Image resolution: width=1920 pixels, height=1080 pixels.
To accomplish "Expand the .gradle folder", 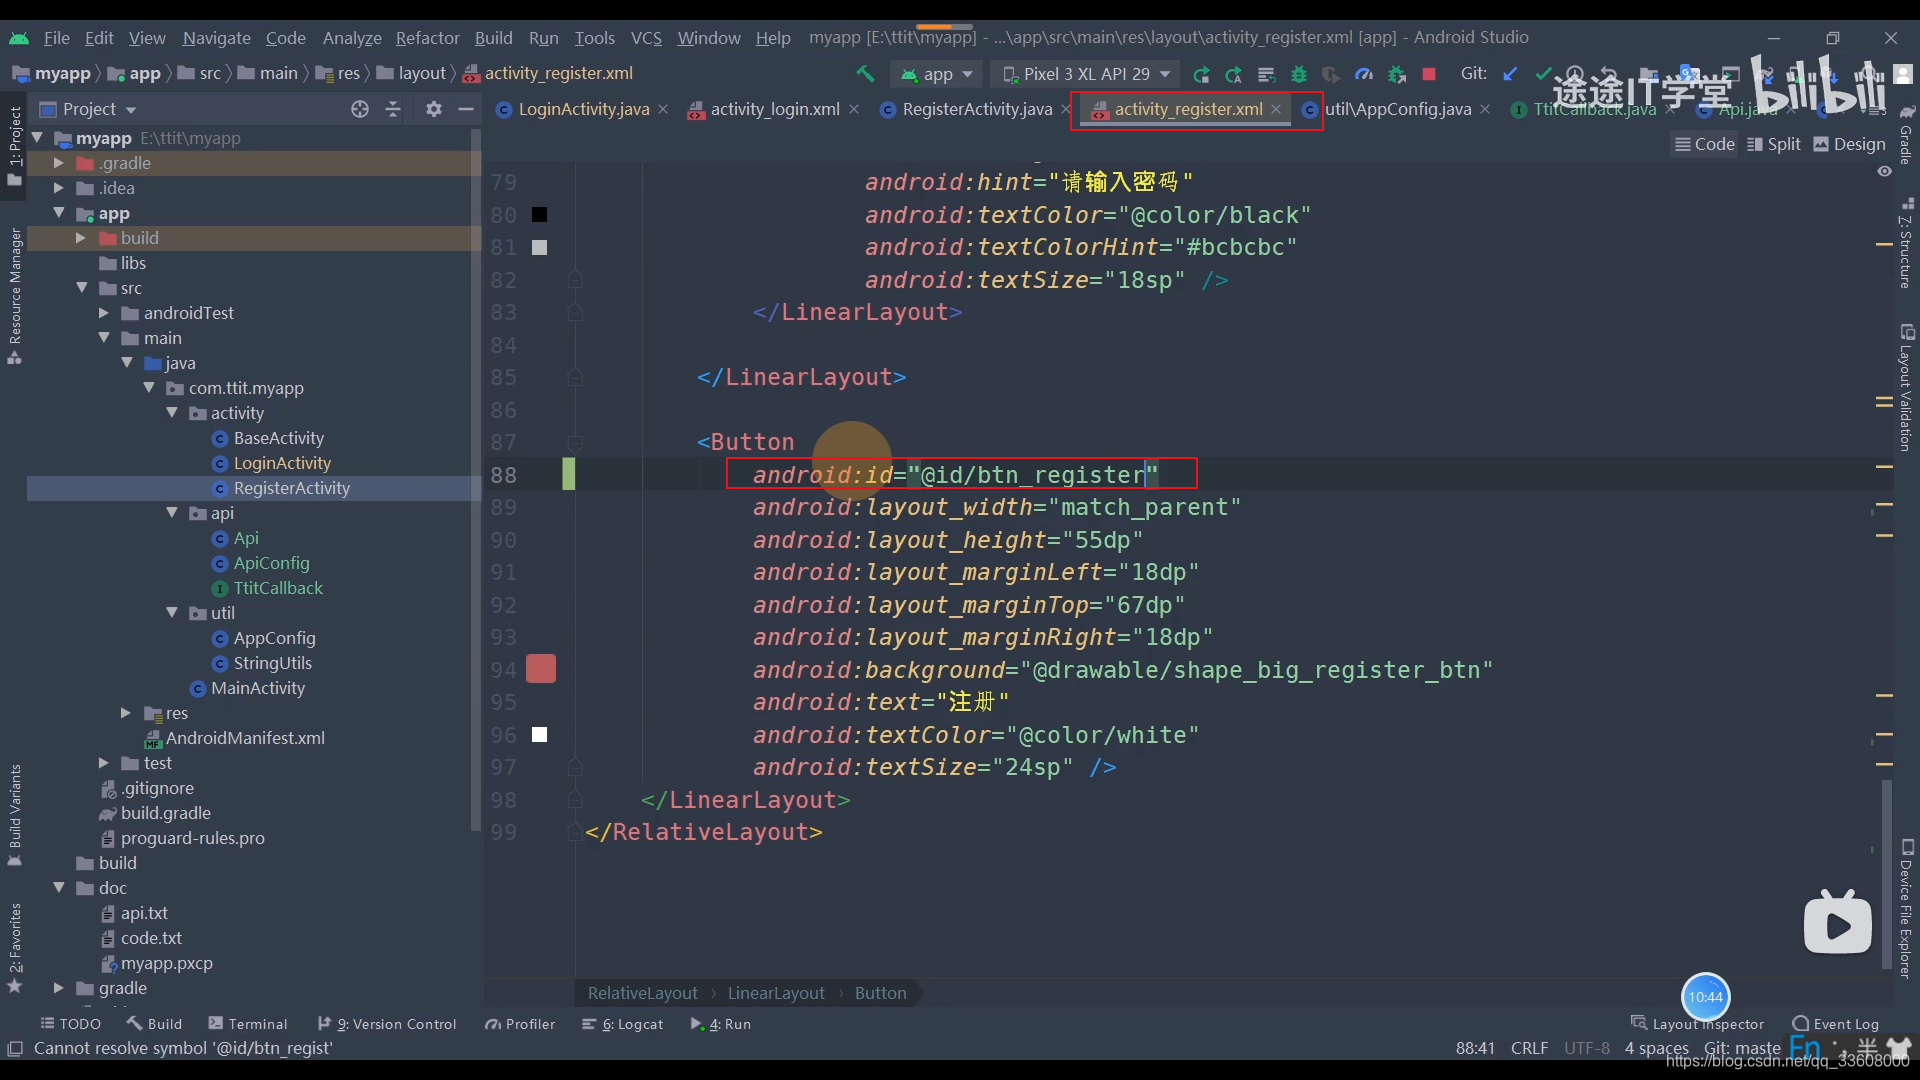I will click(58, 163).
